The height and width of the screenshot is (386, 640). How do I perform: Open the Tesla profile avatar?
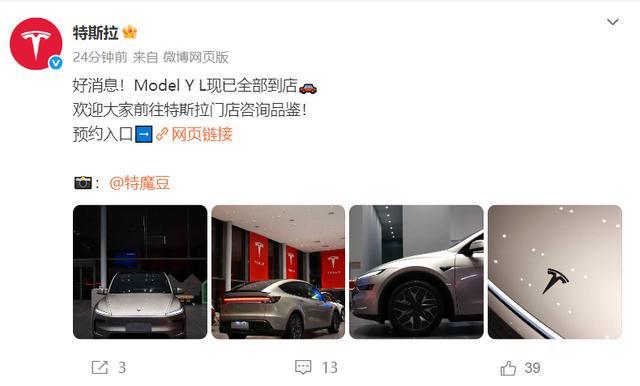(x=36, y=44)
